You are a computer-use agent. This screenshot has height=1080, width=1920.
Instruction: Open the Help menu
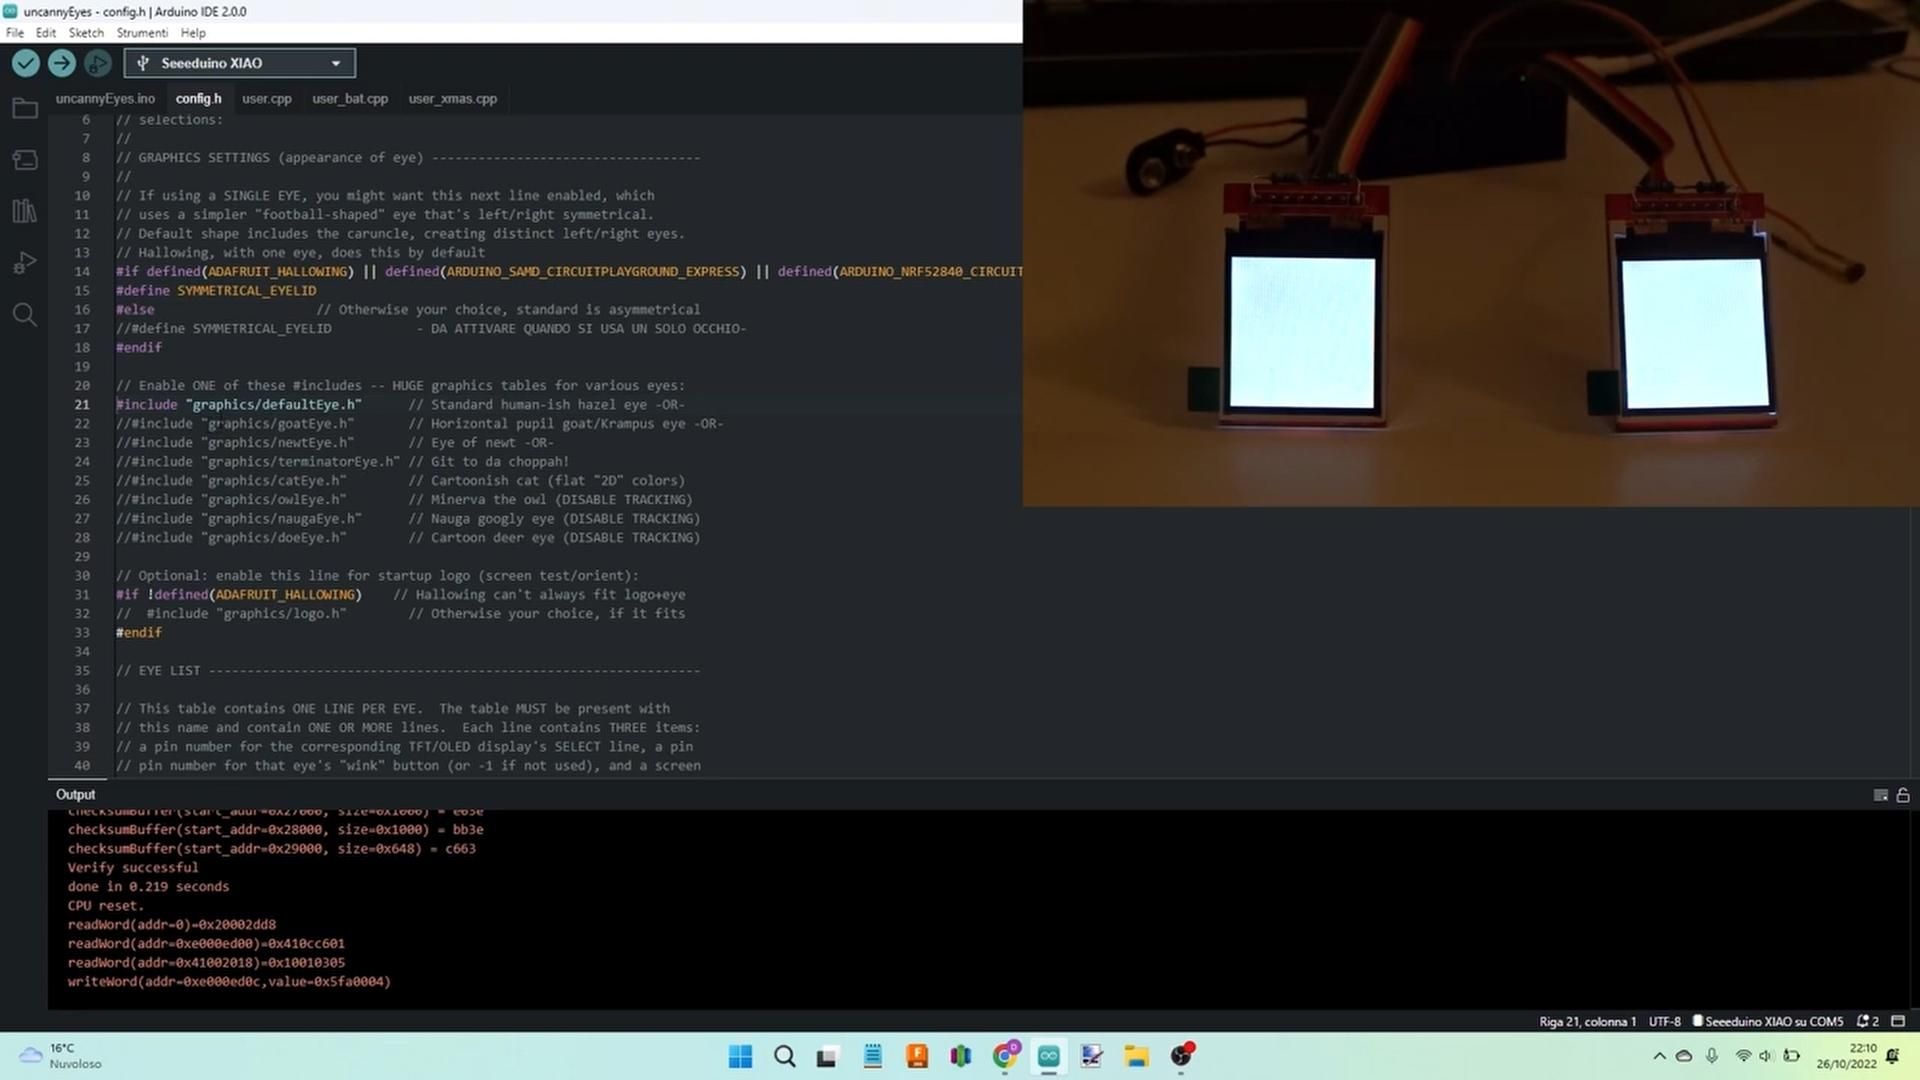193,33
